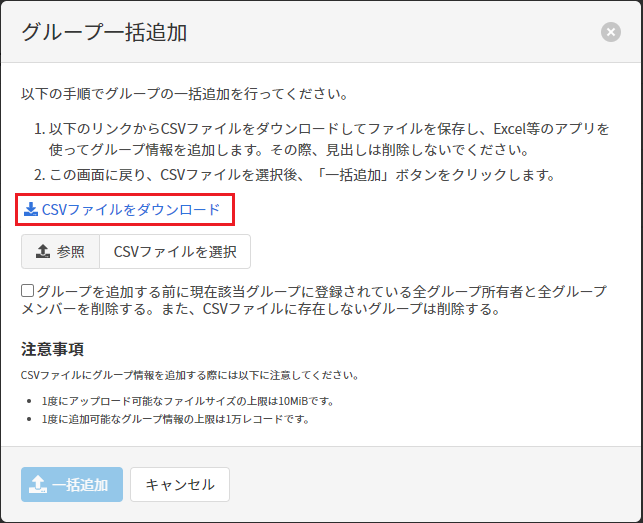The image size is (643, 523).
Task: Click the upload icon inside the 参照 button
Action: tap(43, 252)
